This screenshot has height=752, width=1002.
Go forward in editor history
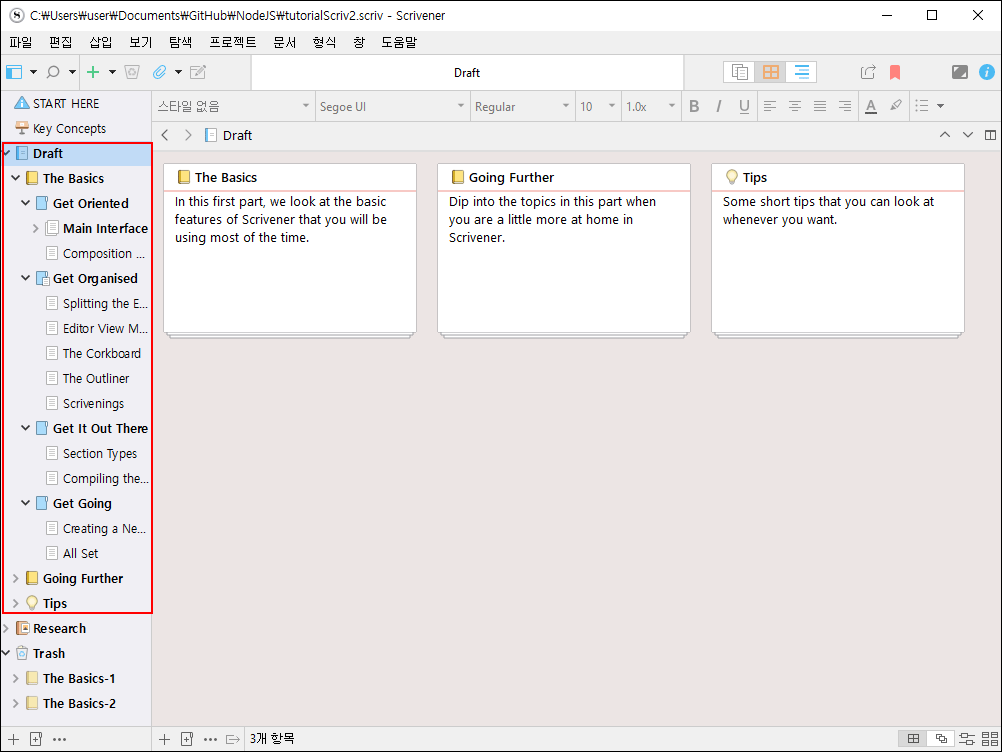[x=188, y=135]
